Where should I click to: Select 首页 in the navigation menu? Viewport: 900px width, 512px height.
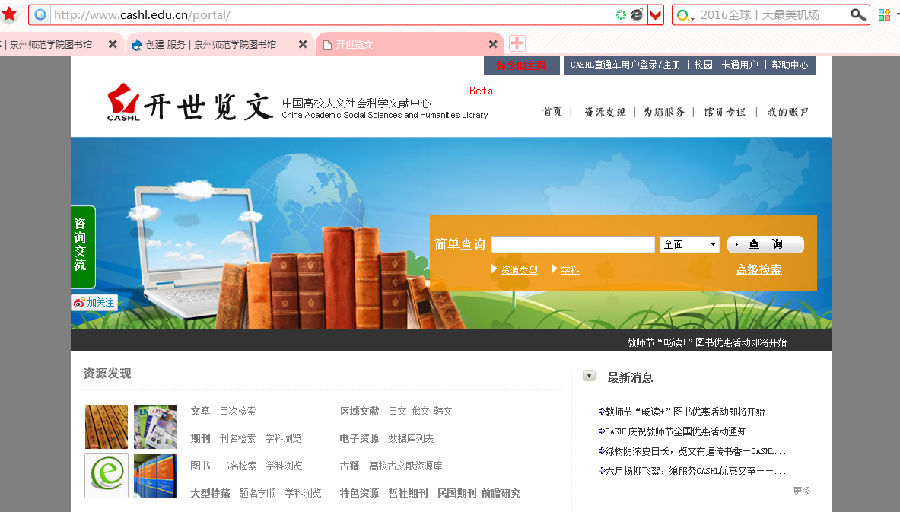551,112
